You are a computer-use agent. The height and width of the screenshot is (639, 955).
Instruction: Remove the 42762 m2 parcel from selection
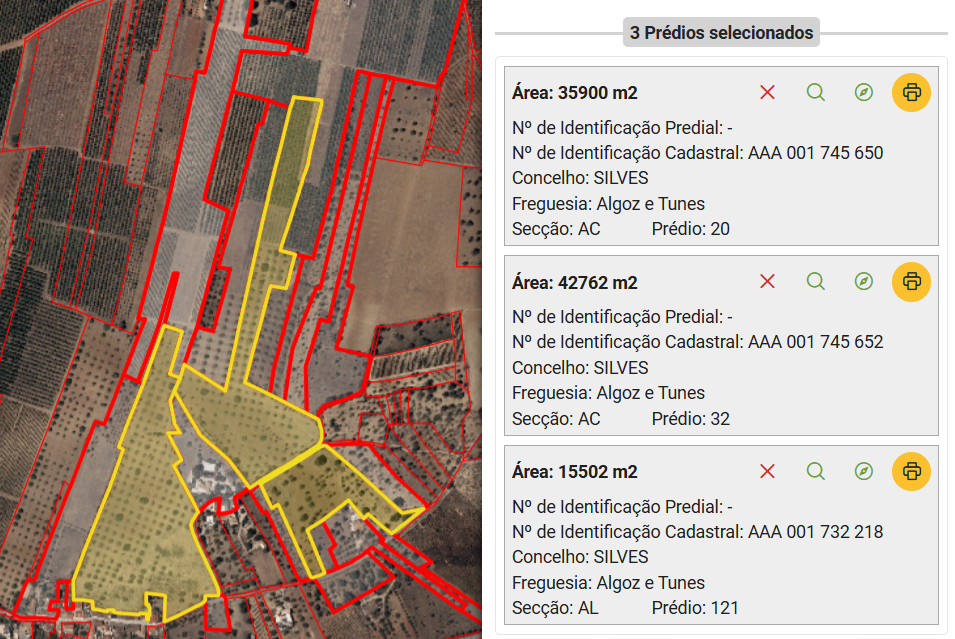click(x=767, y=281)
